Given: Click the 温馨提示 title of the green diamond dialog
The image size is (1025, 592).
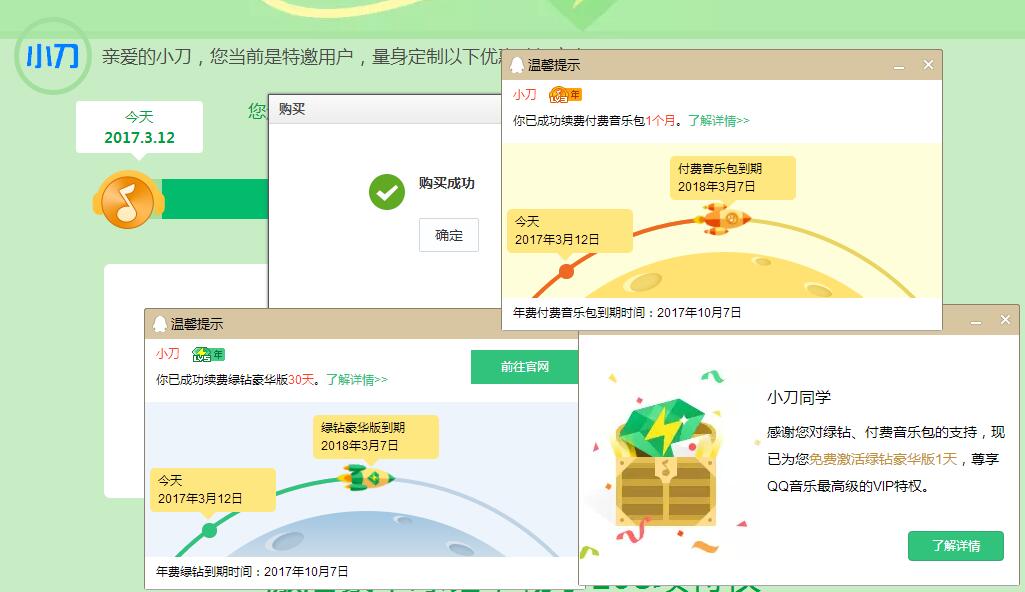Looking at the screenshot, I should 197,323.
